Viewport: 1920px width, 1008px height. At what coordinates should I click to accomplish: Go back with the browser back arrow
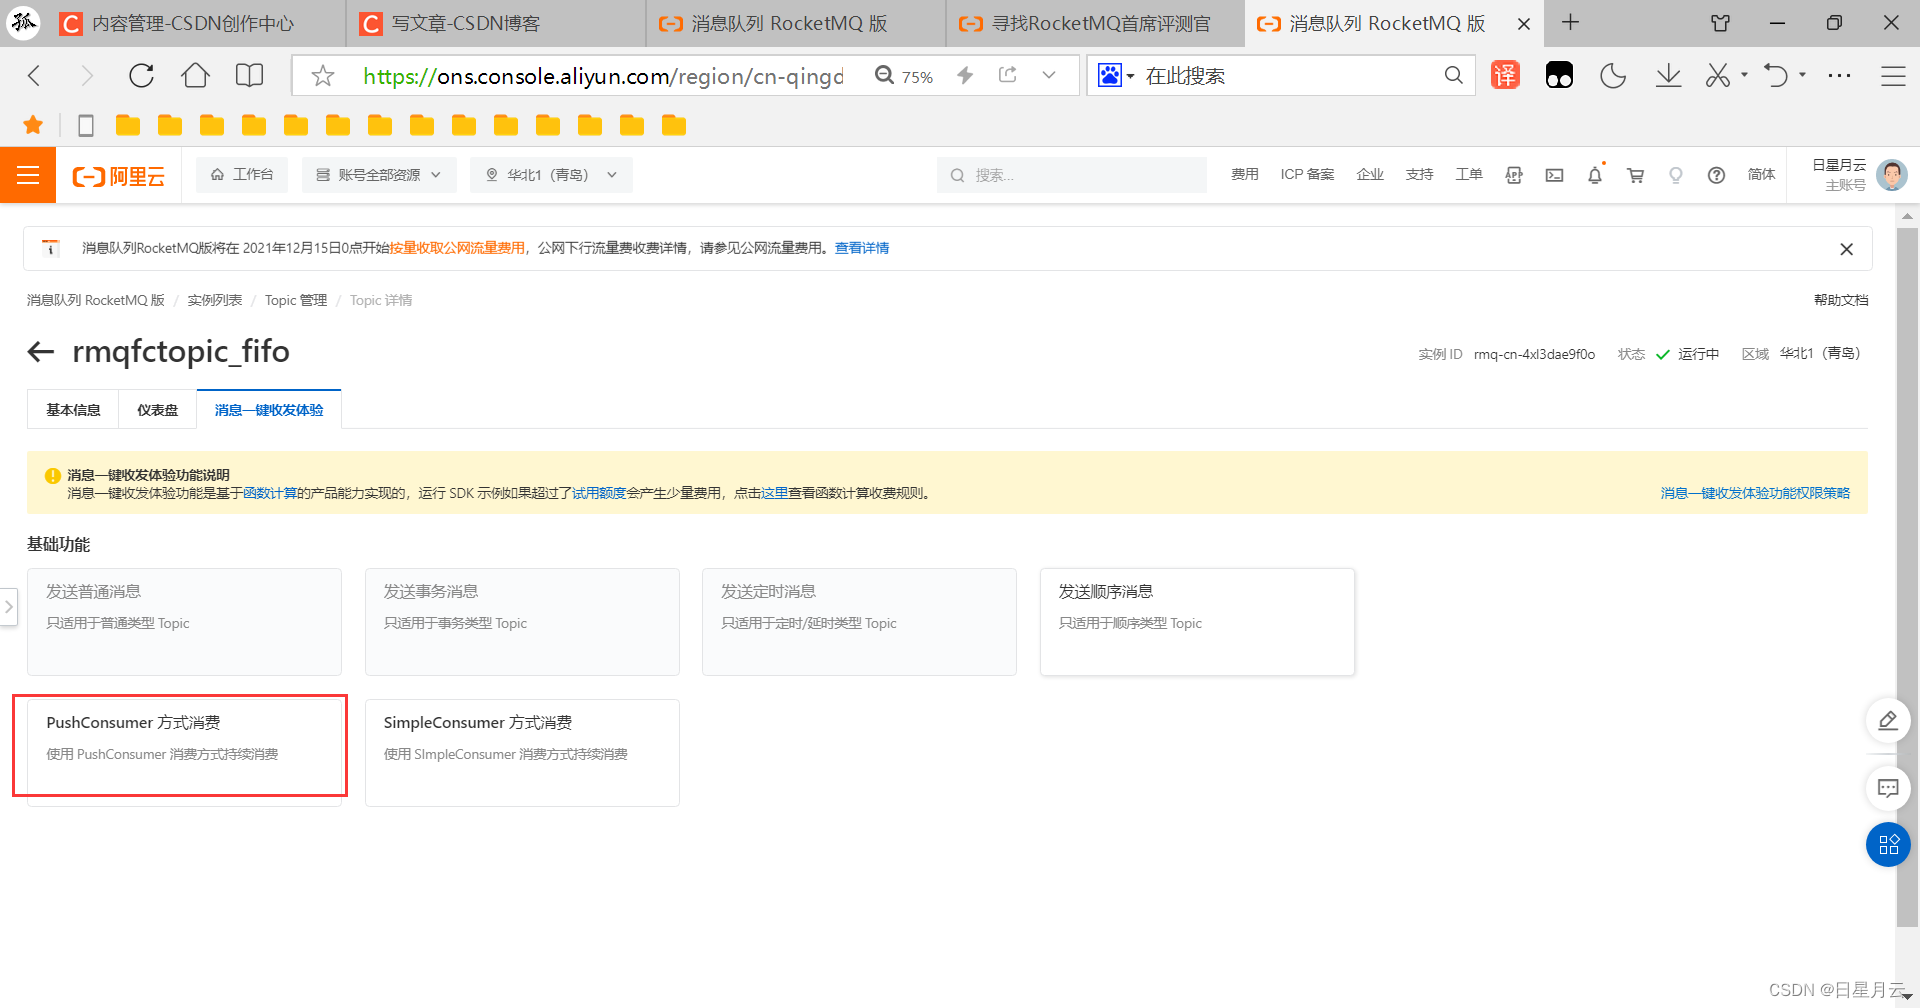pos(35,76)
